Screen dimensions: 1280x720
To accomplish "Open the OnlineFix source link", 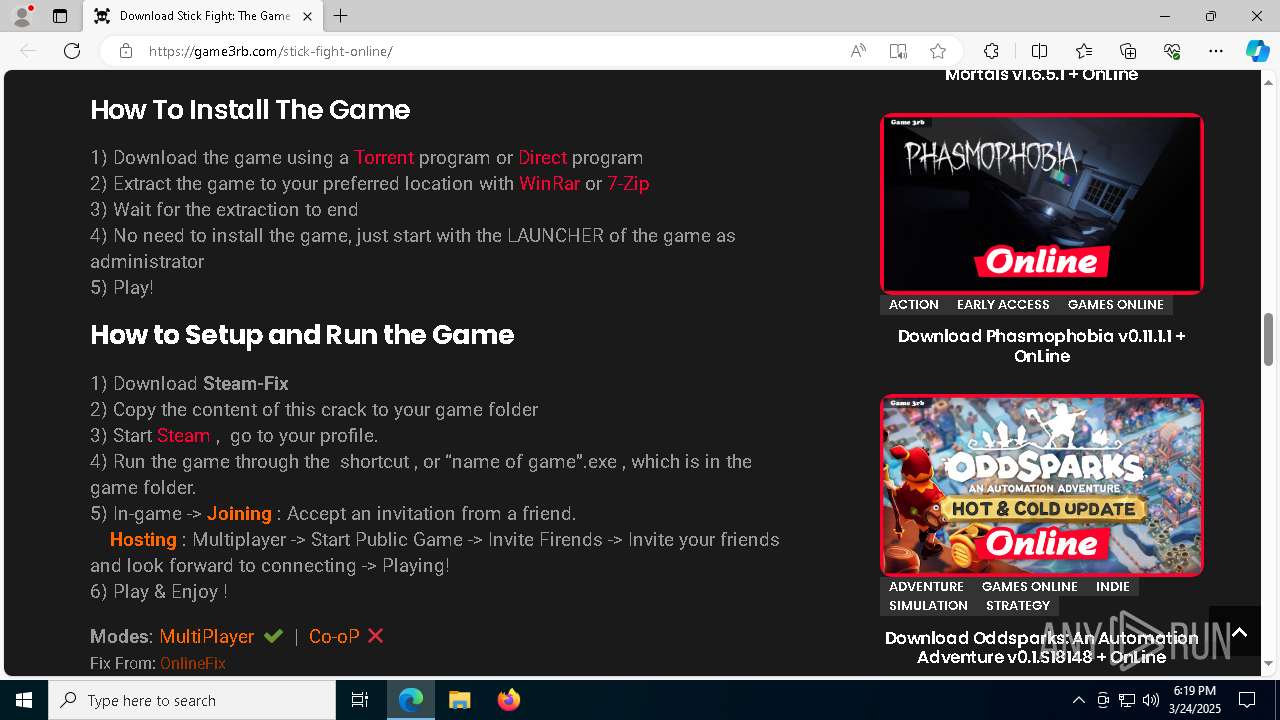I will pyautogui.click(x=193, y=663).
